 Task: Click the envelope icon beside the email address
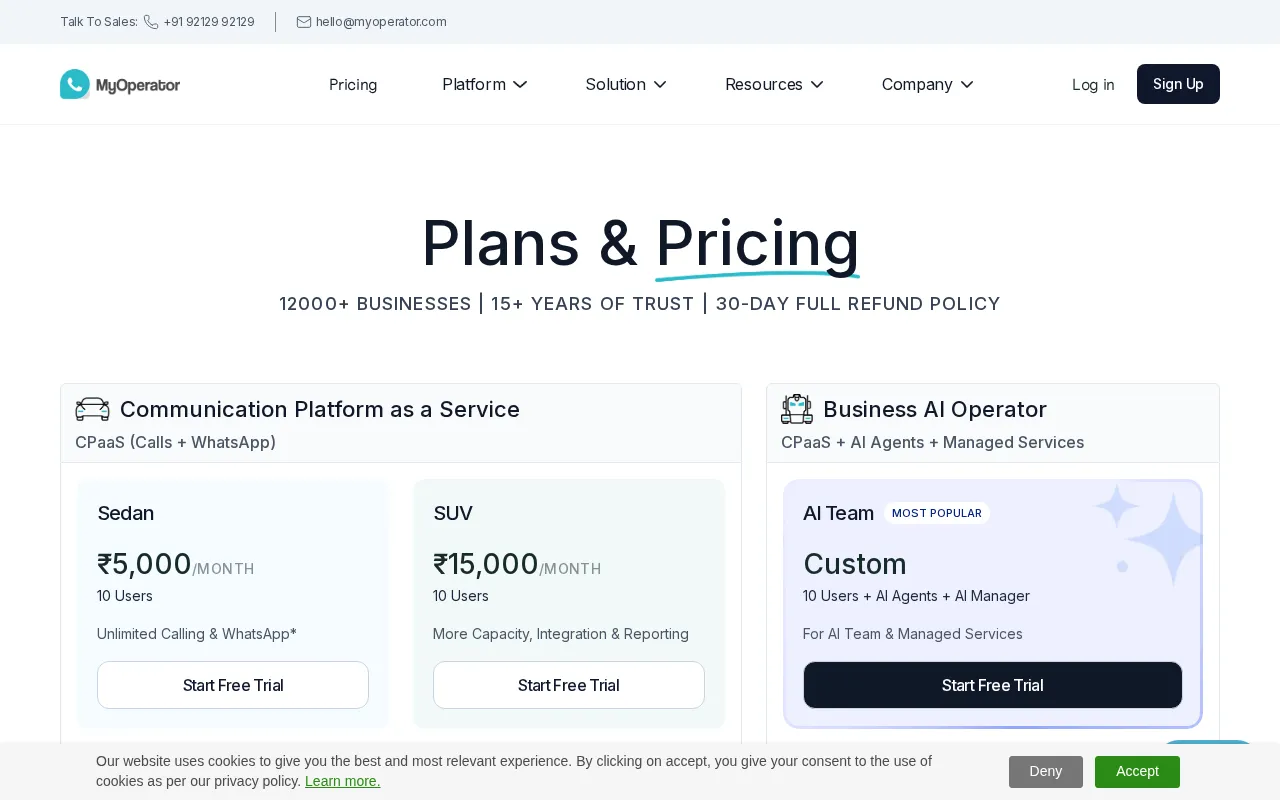304,22
